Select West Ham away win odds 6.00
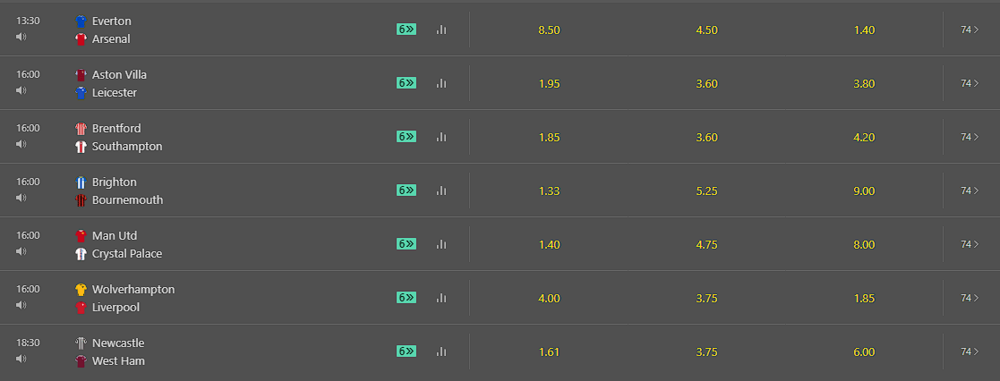This screenshot has height=381, width=1000. point(864,352)
